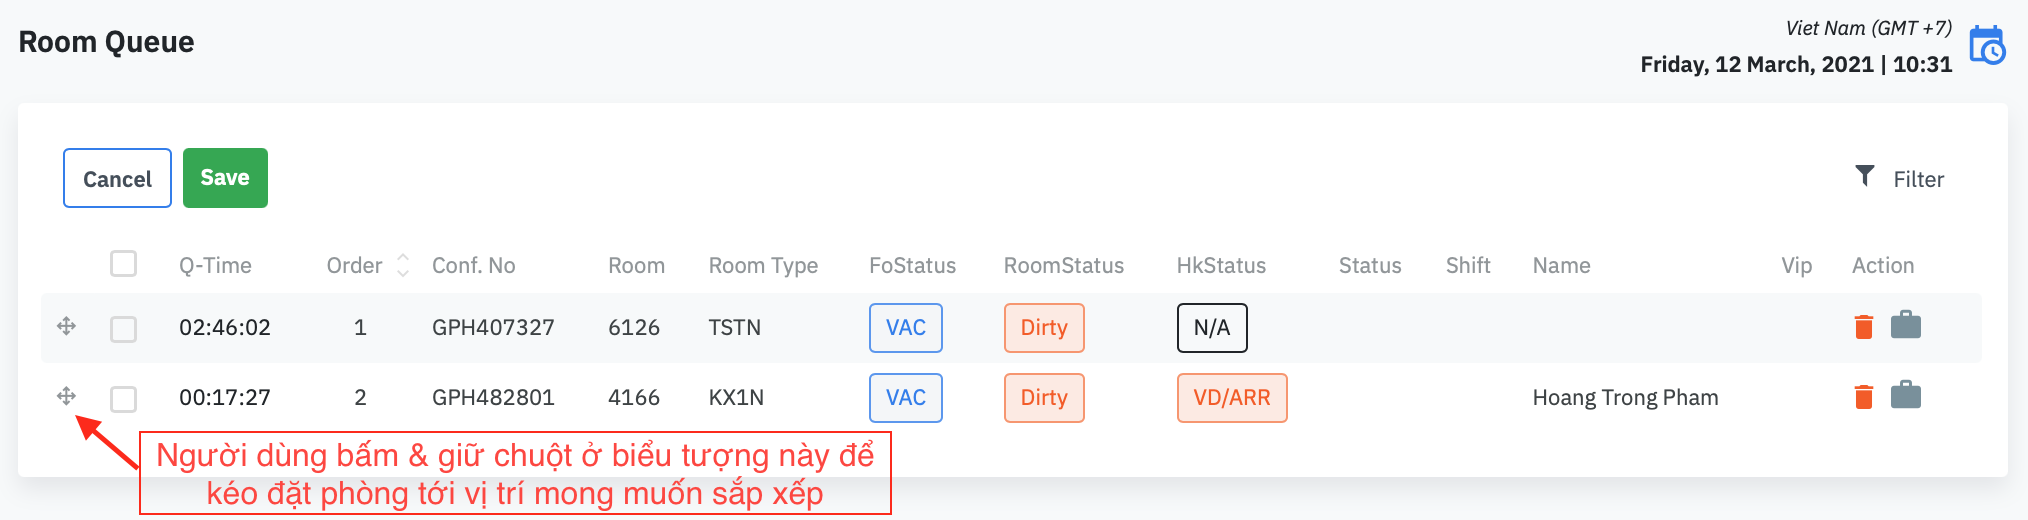Delete room 4166 from the queue
This screenshot has height=520, width=2028.
pos(1863,397)
